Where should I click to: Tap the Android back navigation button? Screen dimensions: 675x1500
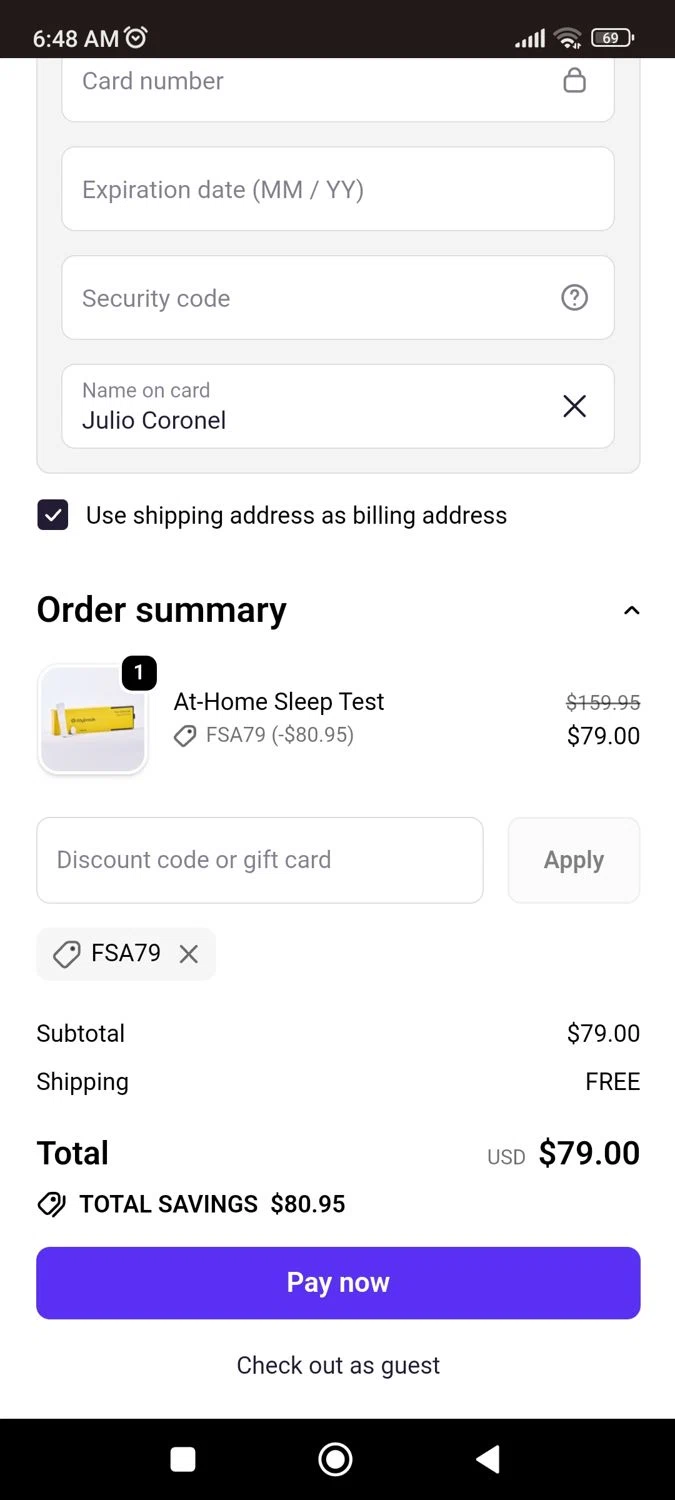pos(487,1460)
